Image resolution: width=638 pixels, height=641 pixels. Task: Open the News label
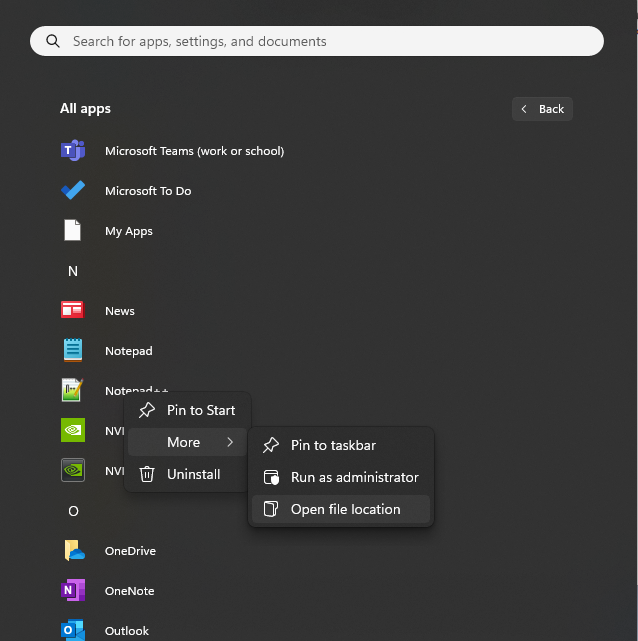[x=120, y=311]
